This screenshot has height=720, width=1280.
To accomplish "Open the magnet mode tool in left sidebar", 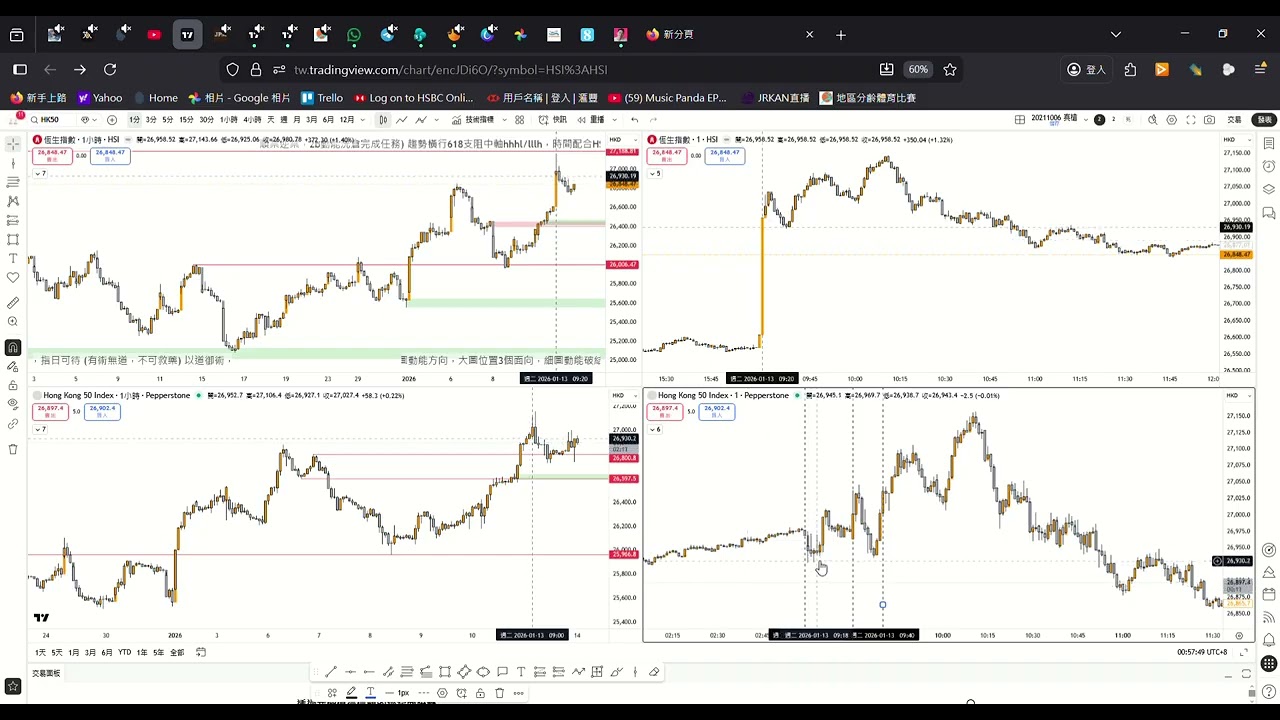I will [x=13, y=347].
